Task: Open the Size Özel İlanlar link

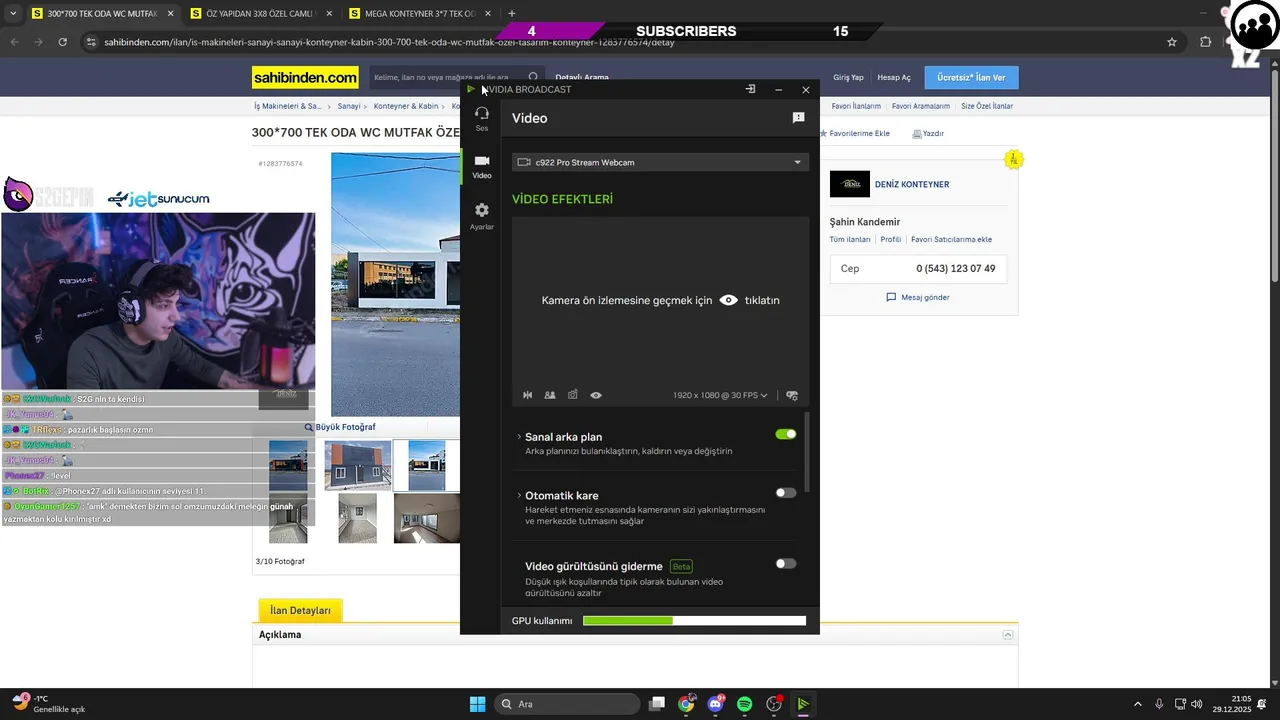Action: click(x=987, y=106)
